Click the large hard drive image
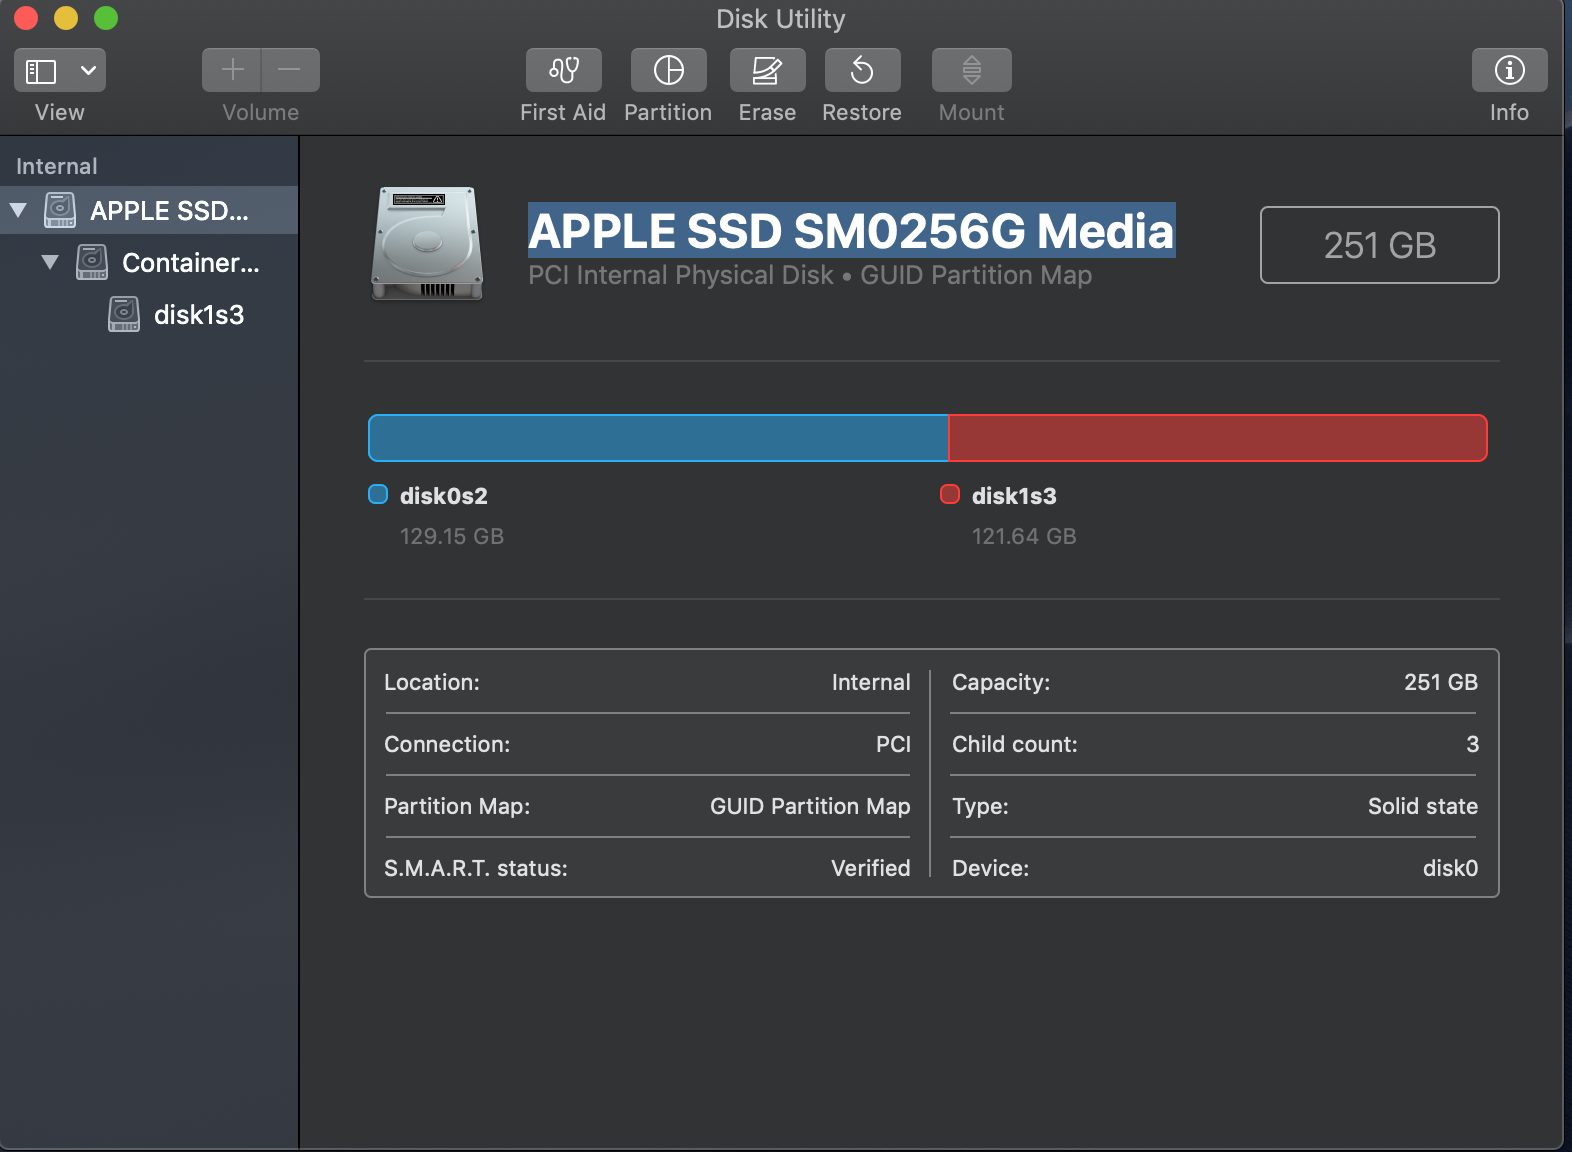1572x1152 pixels. (x=427, y=243)
